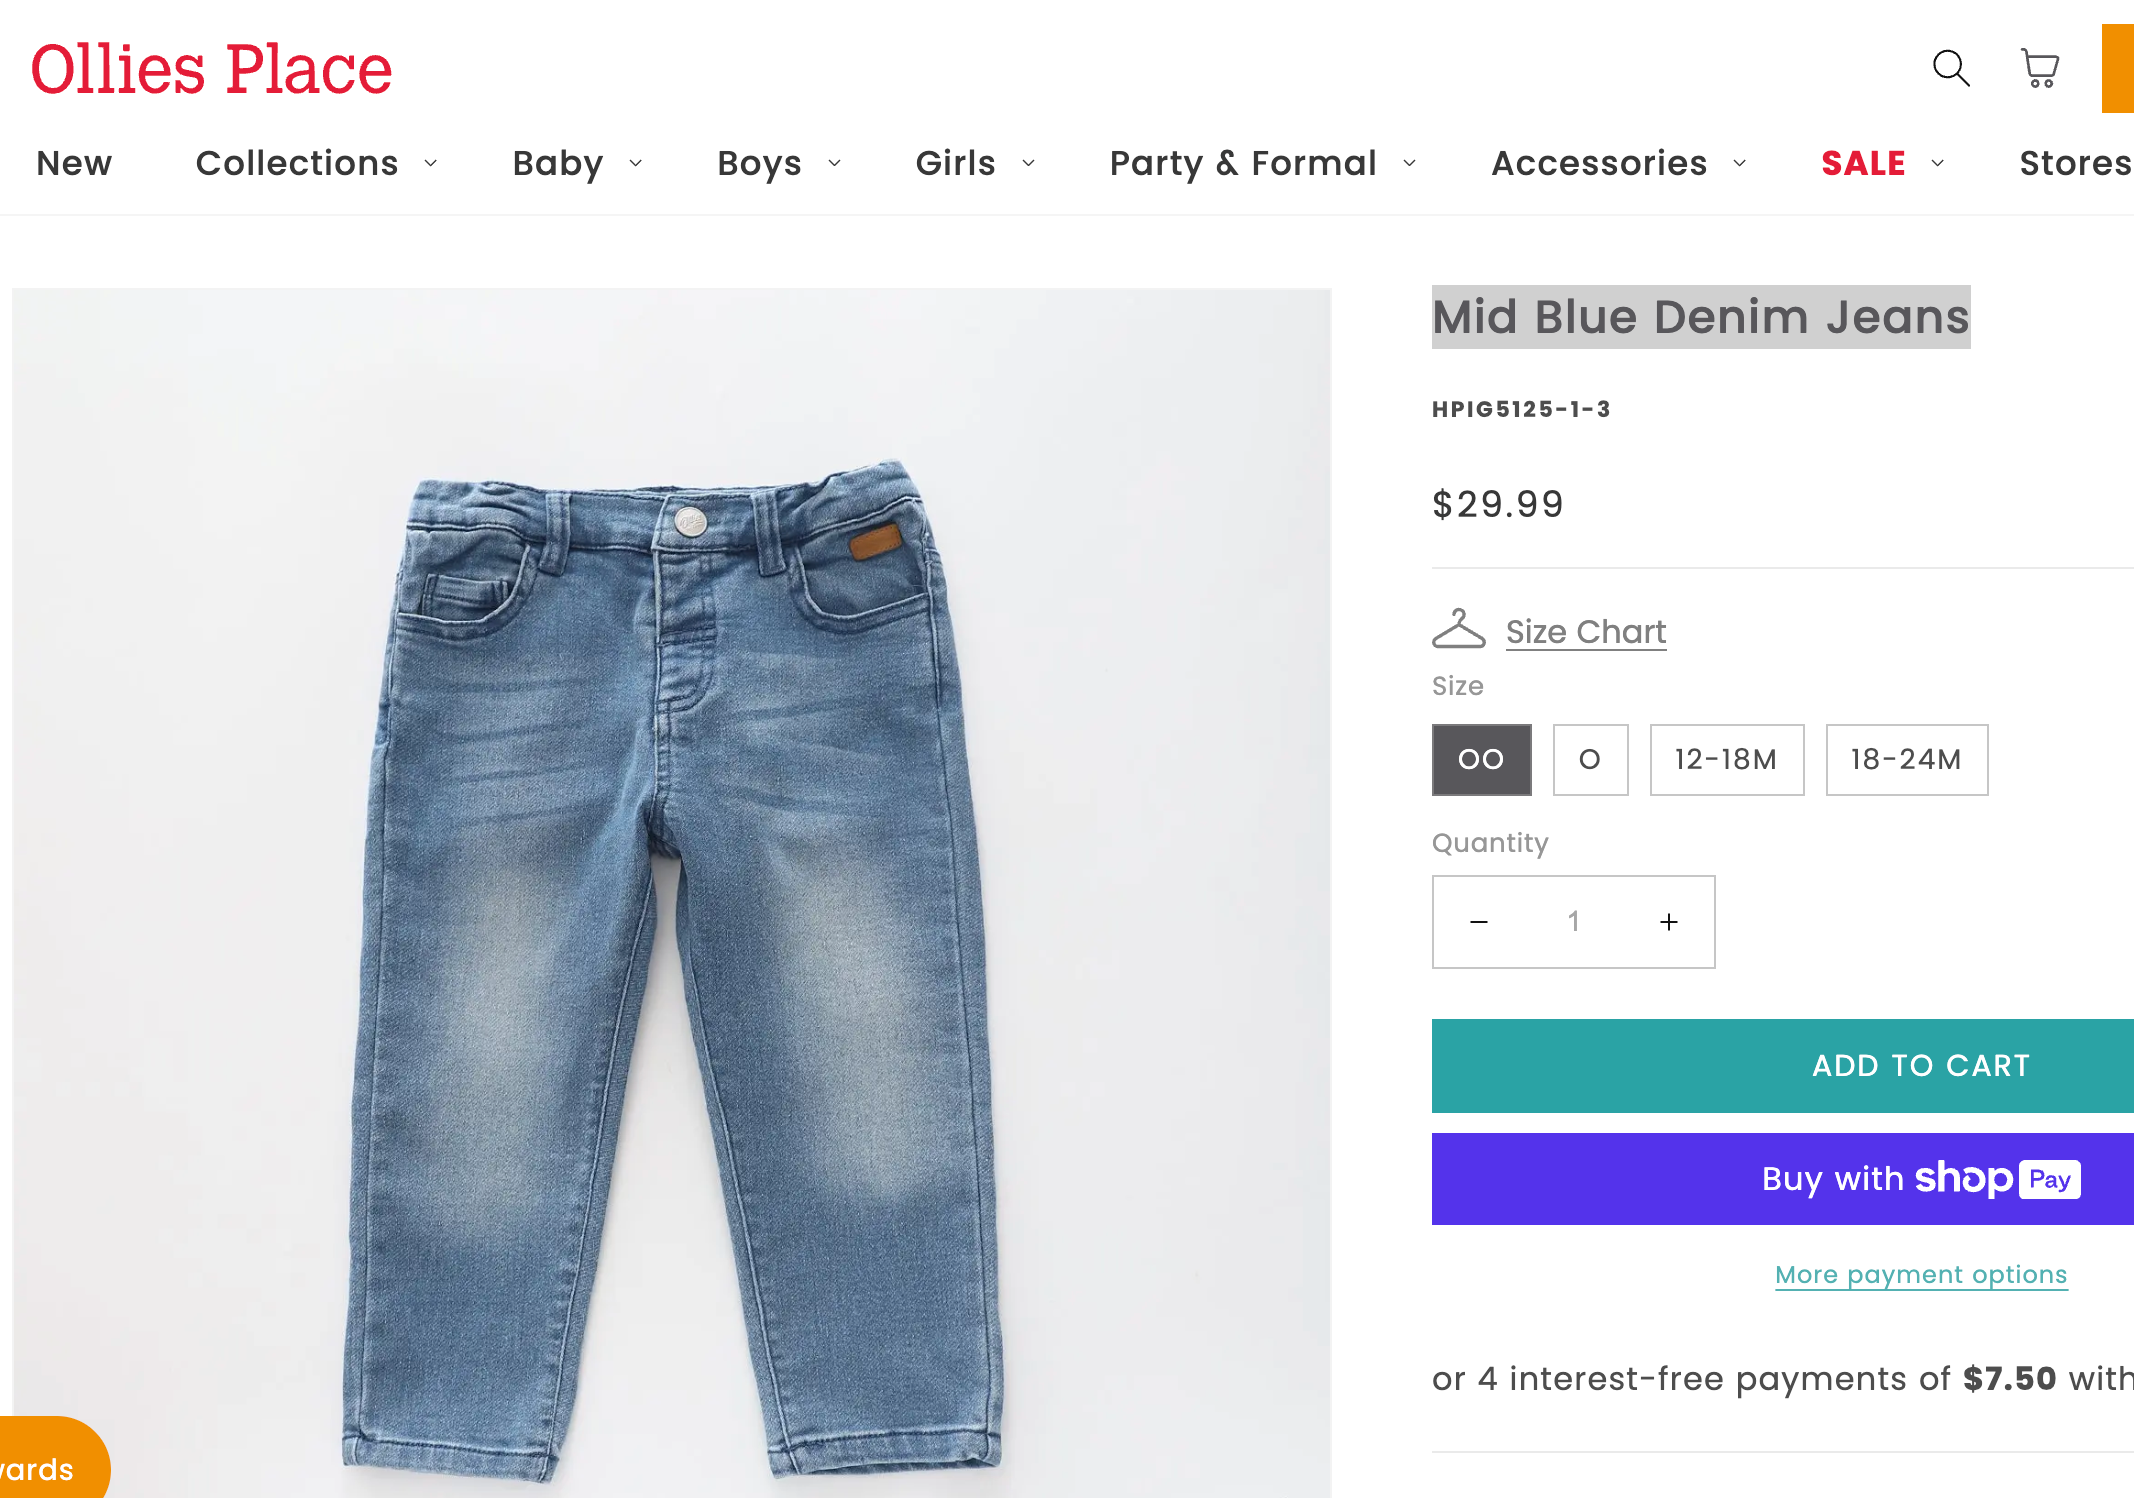Select size O
Screen dimensions: 2134x1498
1590,760
